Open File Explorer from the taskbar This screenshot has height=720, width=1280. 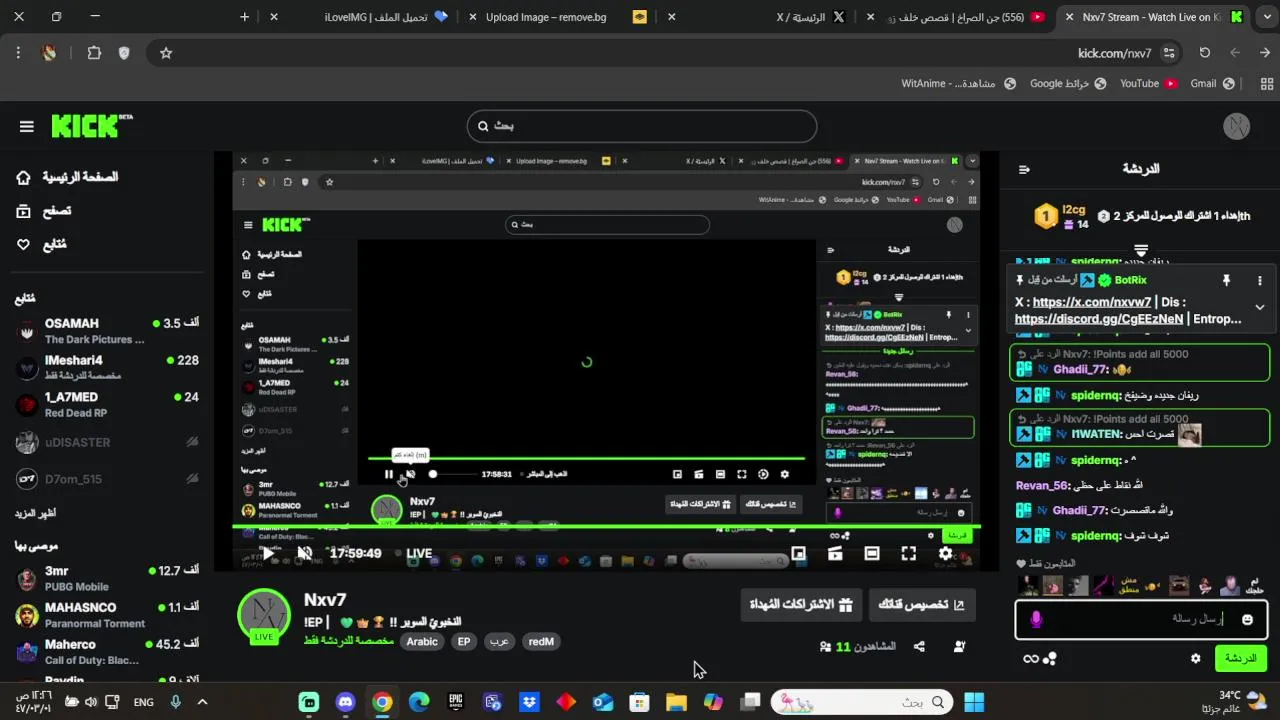pyautogui.click(x=676, y=702)
